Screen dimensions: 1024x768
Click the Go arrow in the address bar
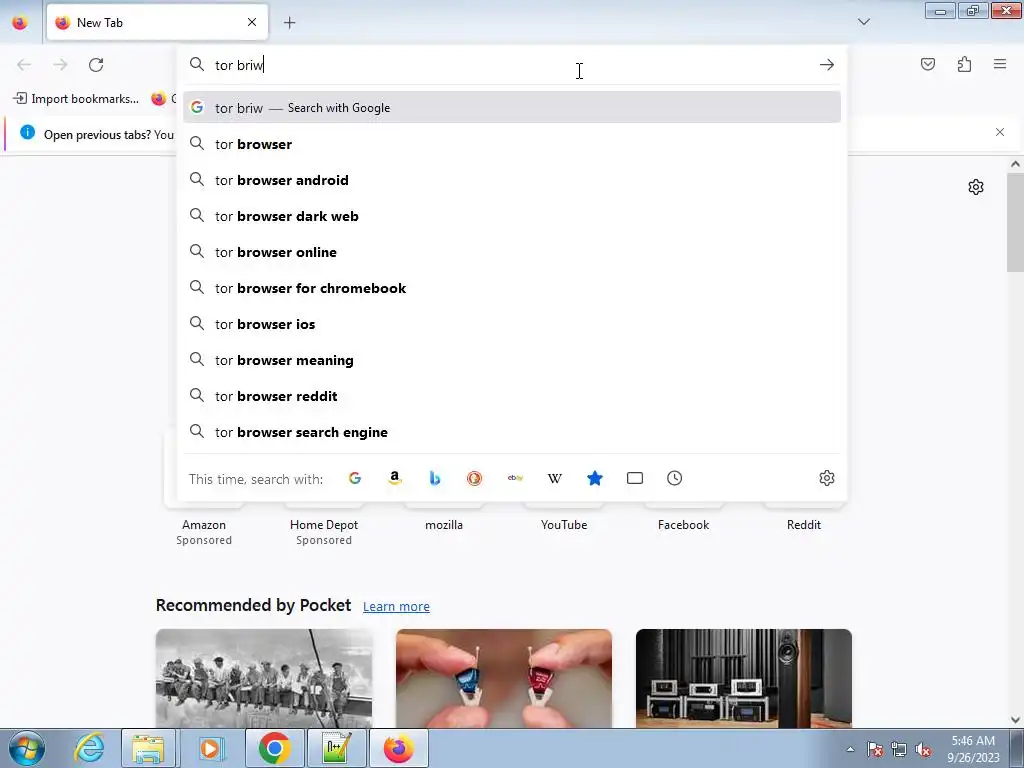pos(827,65)
